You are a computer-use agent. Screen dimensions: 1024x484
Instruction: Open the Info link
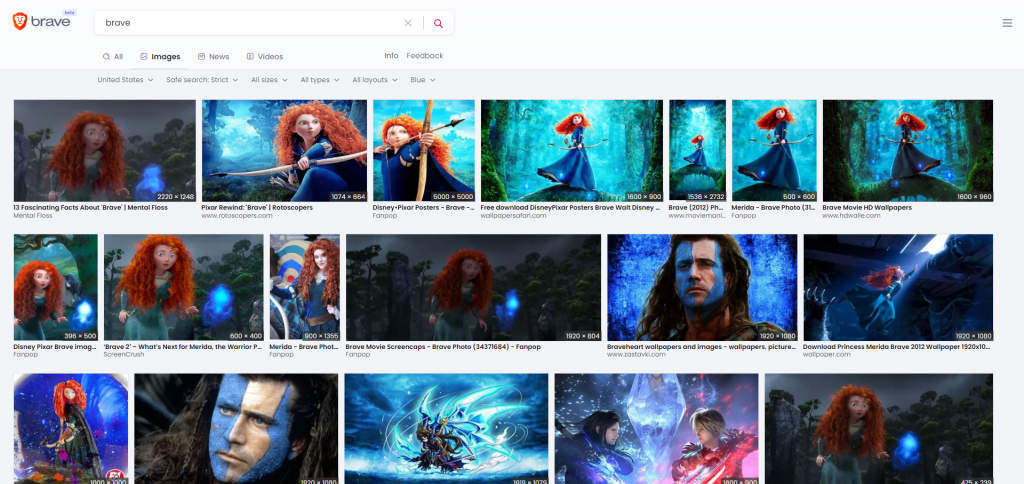pos(391,56)
